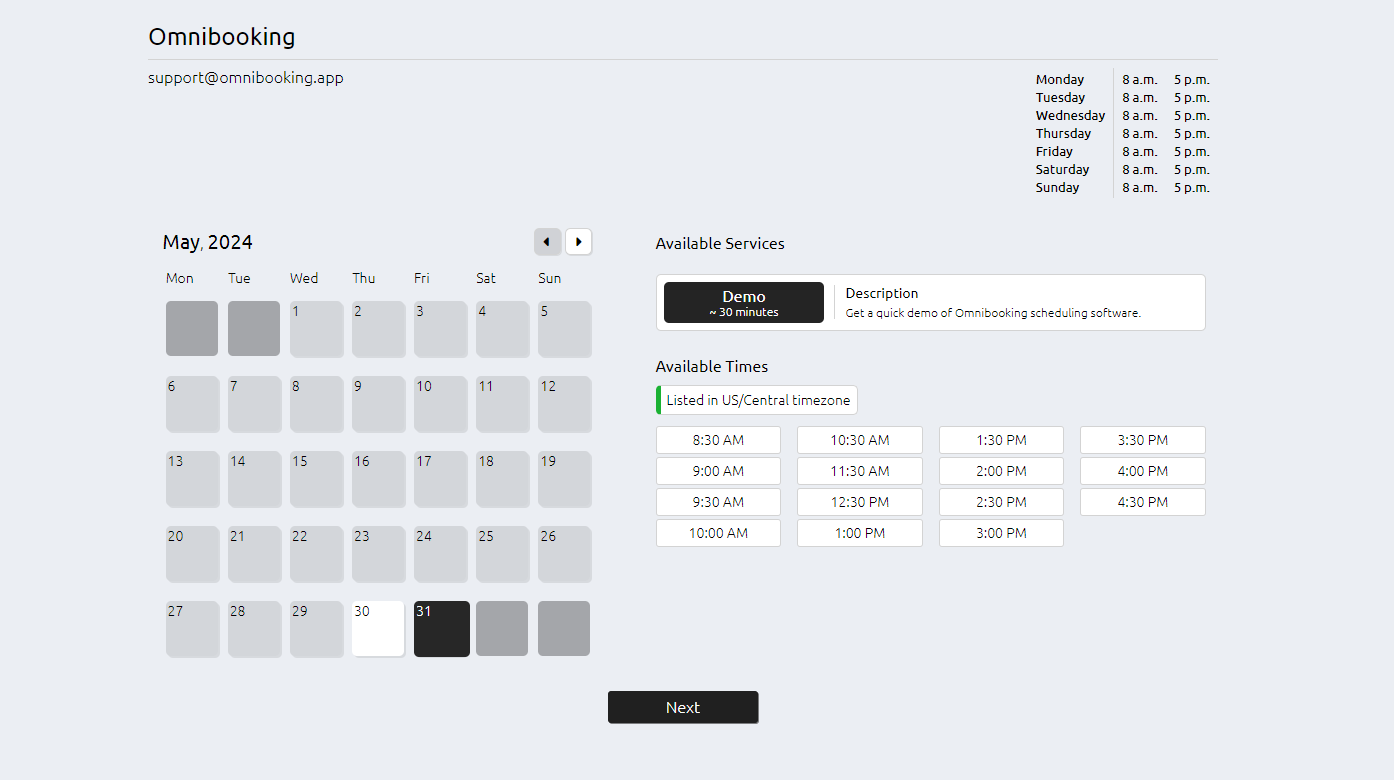Click calendar day 3

[x=440, y=329]
